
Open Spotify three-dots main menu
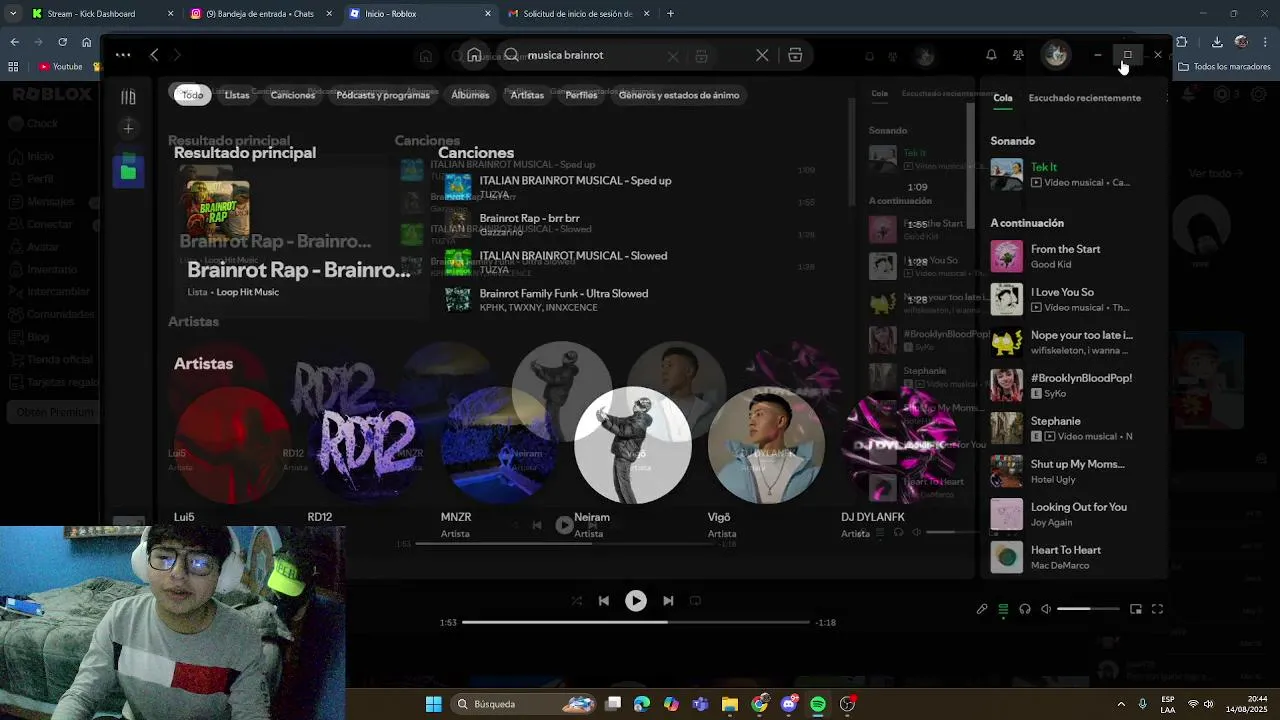(123, 55)
